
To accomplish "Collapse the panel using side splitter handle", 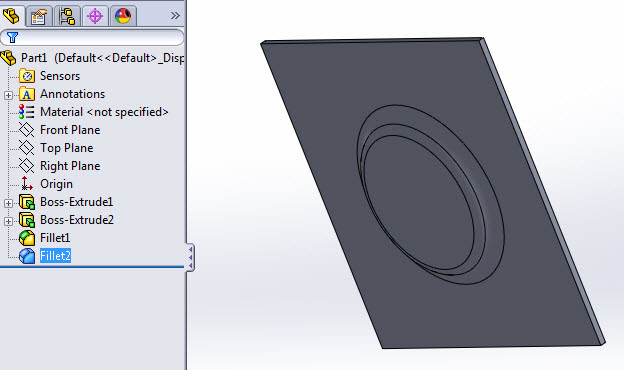I will click(x=190, y=257).
